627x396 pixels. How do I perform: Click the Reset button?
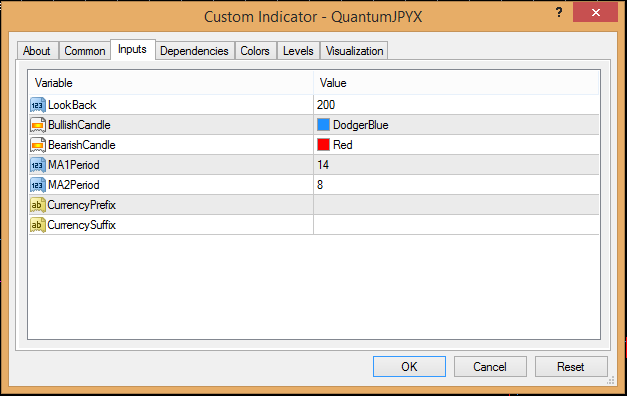[571, 366]
